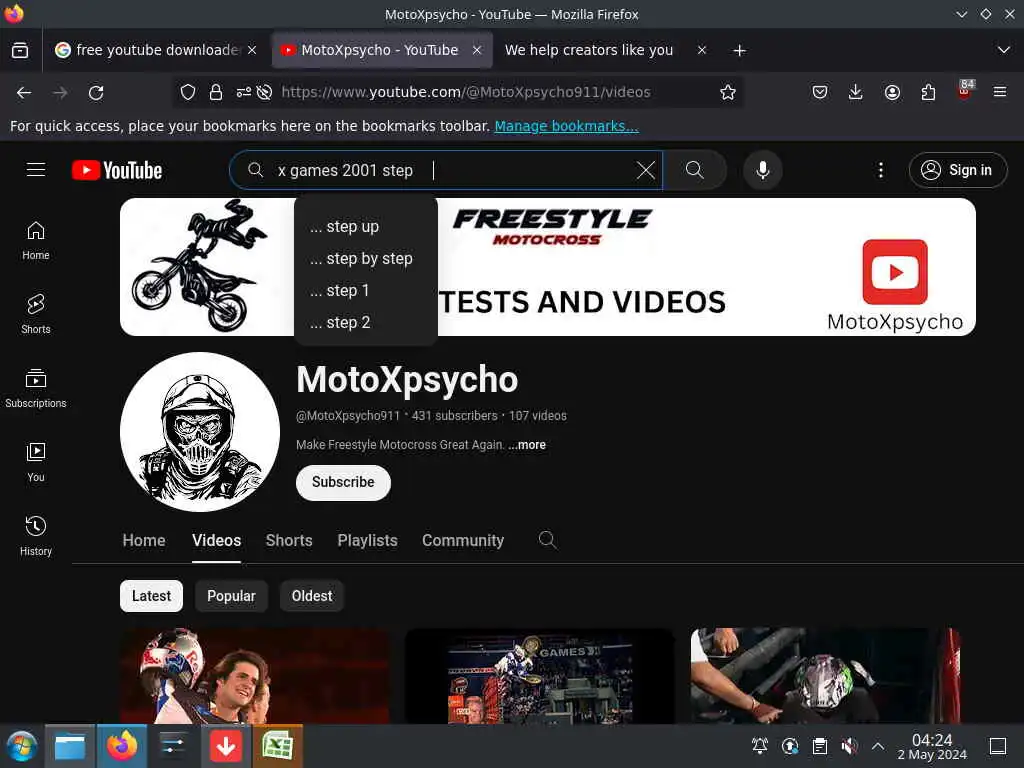Open a new browser tab
The height and width of the screenshot is (768, 1024).
click(739, 50)
